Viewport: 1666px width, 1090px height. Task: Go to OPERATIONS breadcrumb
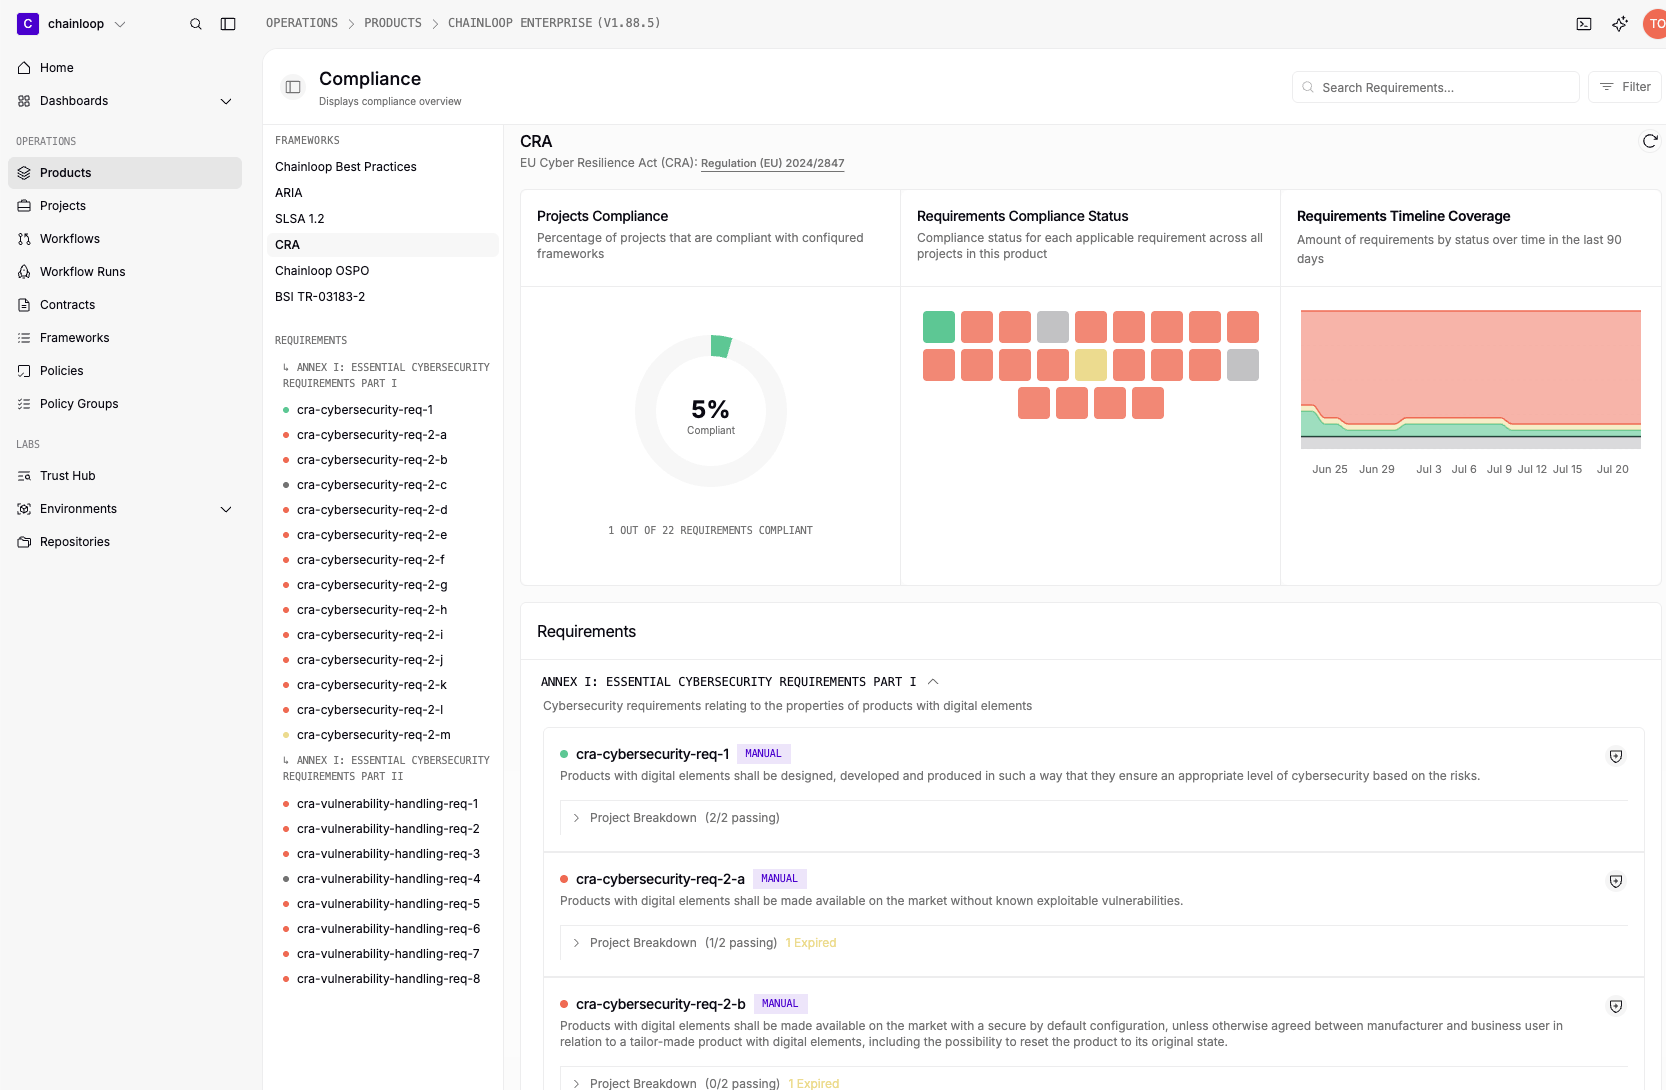coord(302,23)
